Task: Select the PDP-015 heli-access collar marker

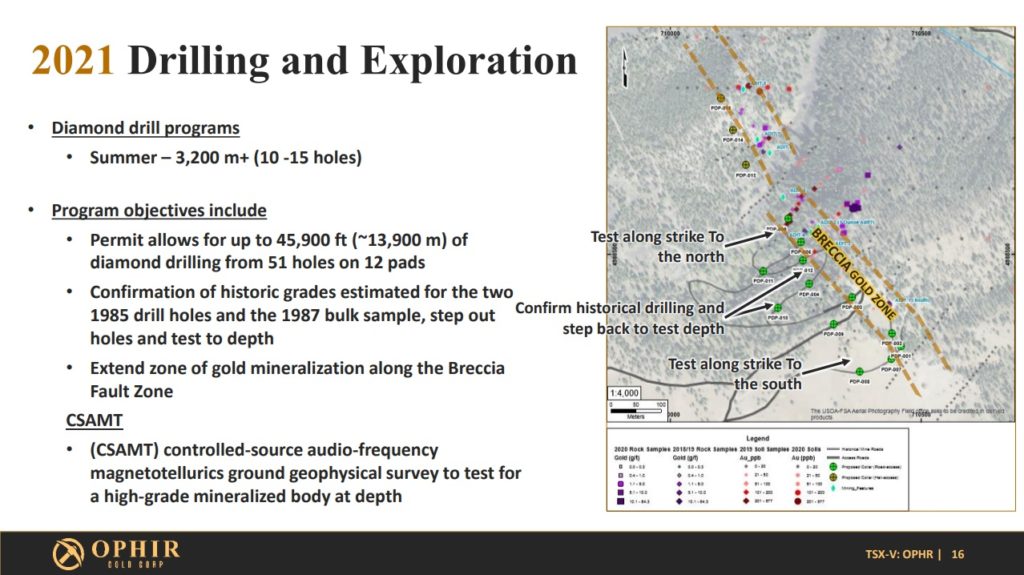Action: pos(720,98)
